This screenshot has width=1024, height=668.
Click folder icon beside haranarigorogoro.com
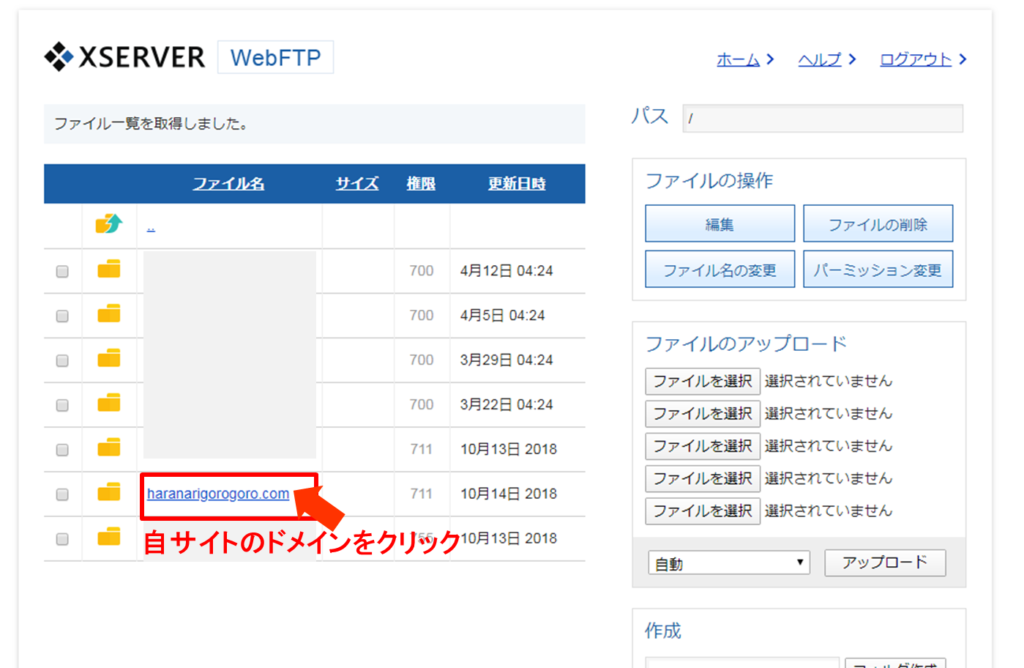[x=109, y=492]
